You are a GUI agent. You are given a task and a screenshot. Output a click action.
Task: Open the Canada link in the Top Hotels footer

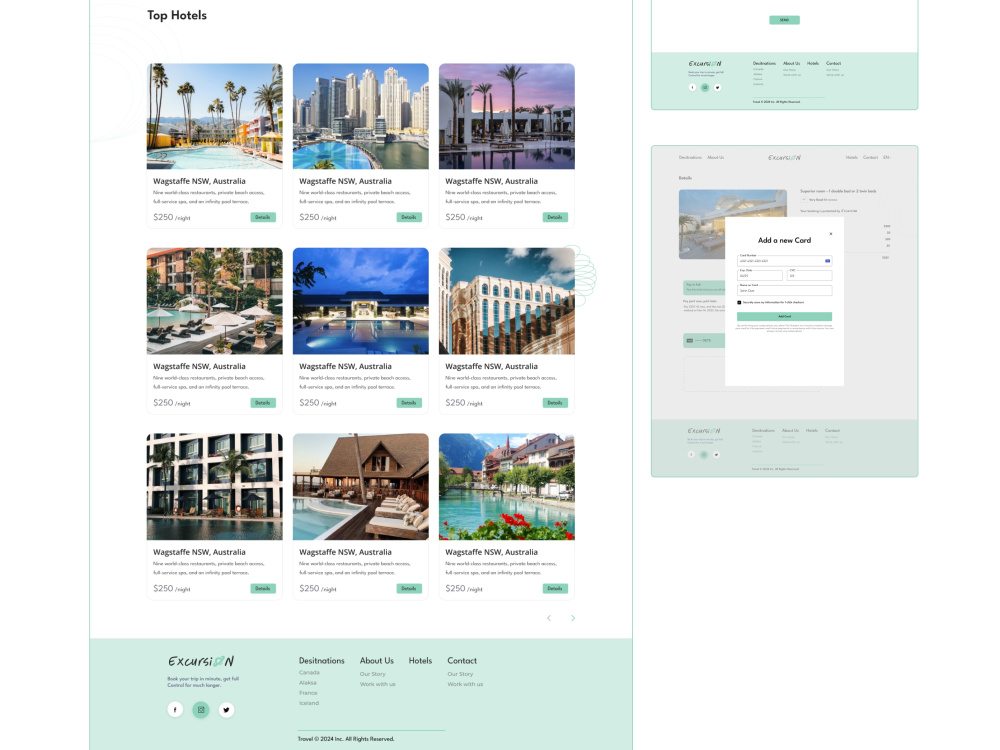pyautogui.click(x=309, y=672)
